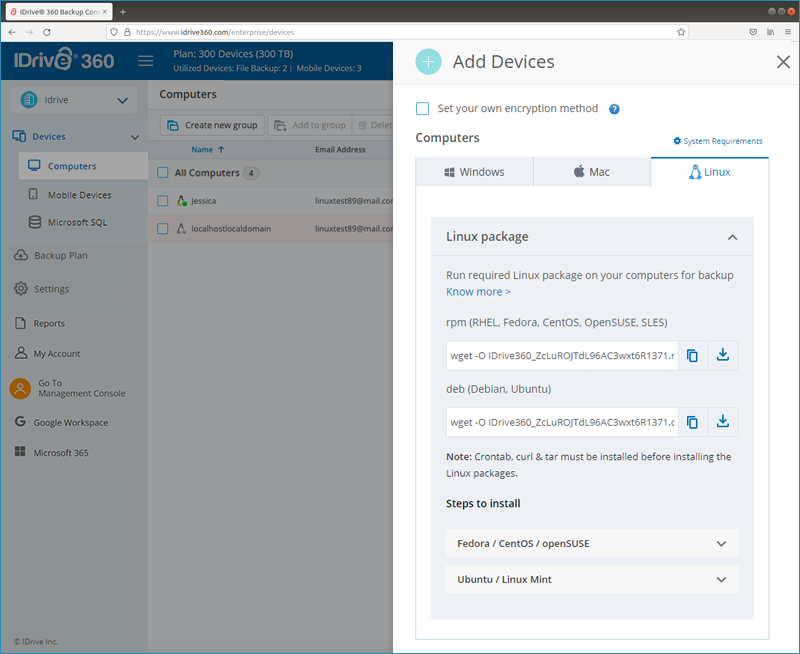The height and width of the screenshot is (654, 800).
Task: Open Computers in the sidebar
Action: (83, 166)
